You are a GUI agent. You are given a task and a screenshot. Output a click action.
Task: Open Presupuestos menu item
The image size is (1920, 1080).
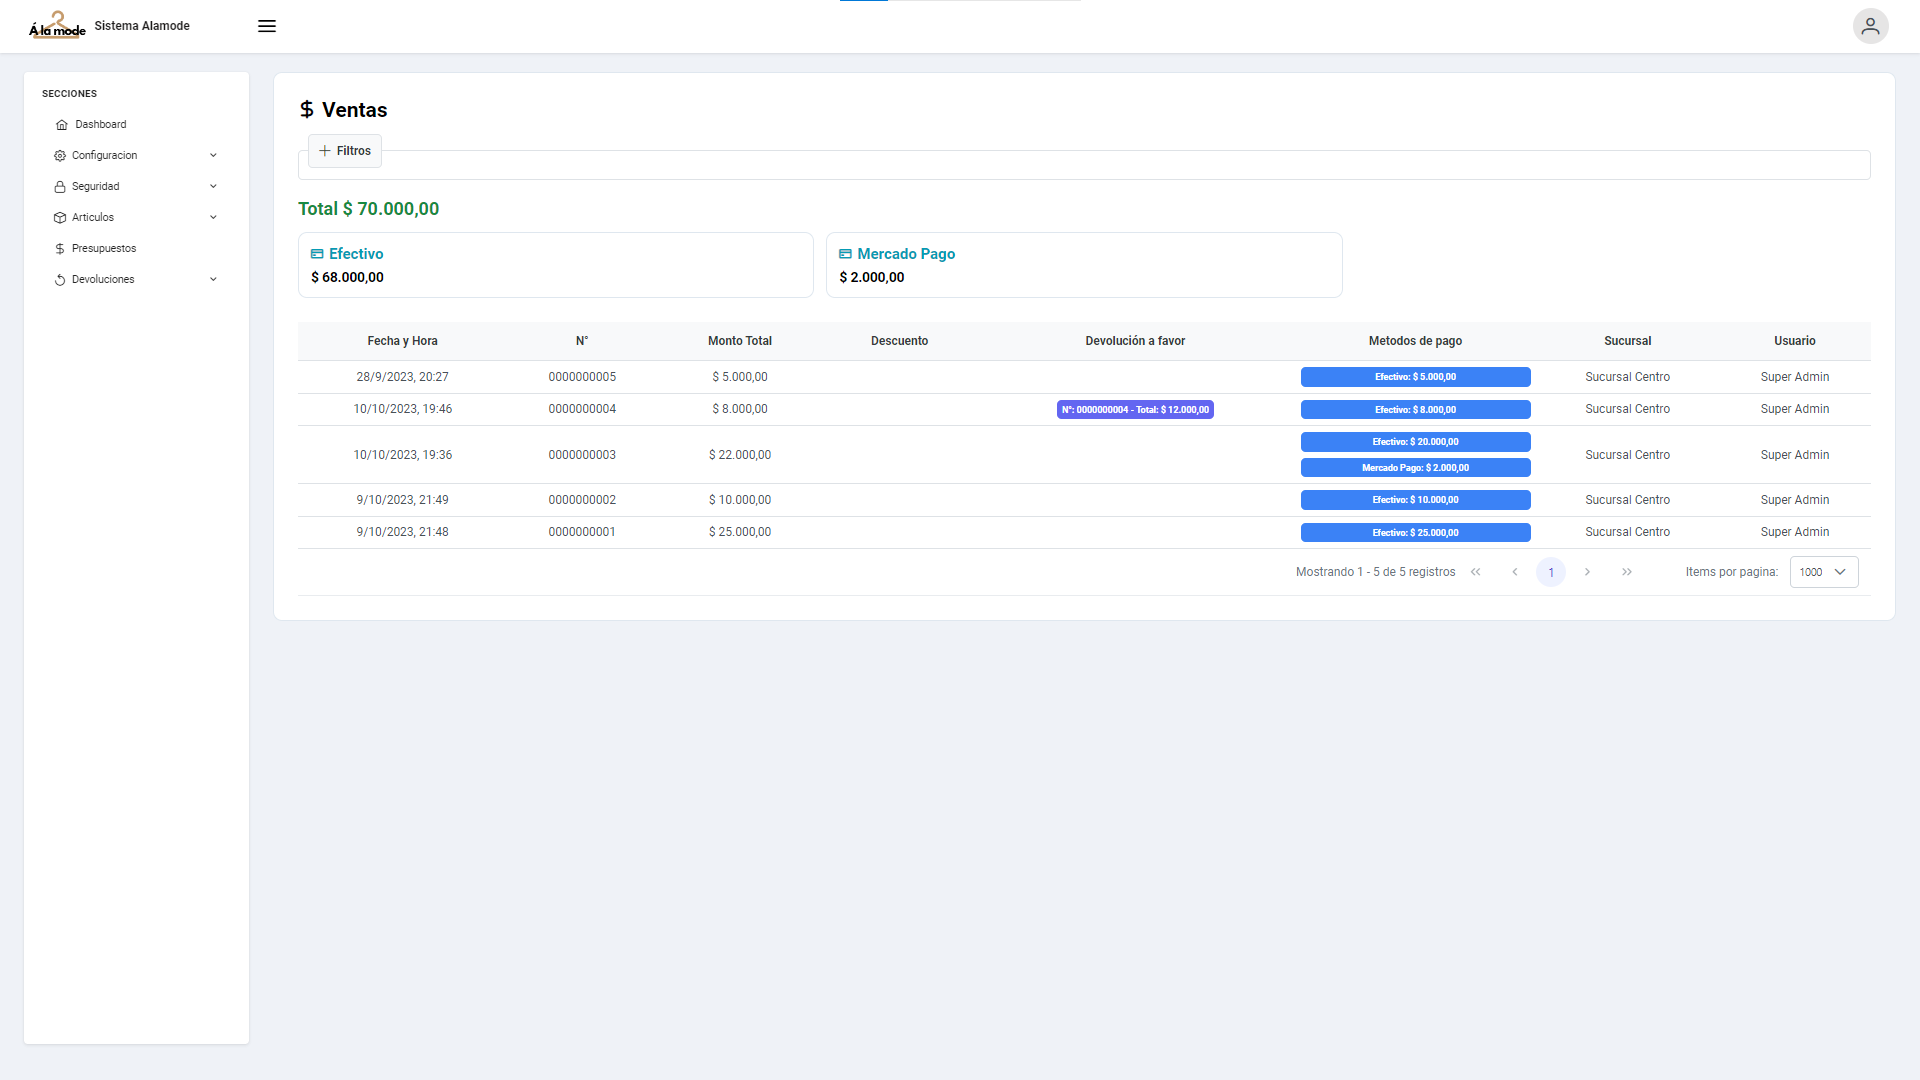click(x=136, y=249)
